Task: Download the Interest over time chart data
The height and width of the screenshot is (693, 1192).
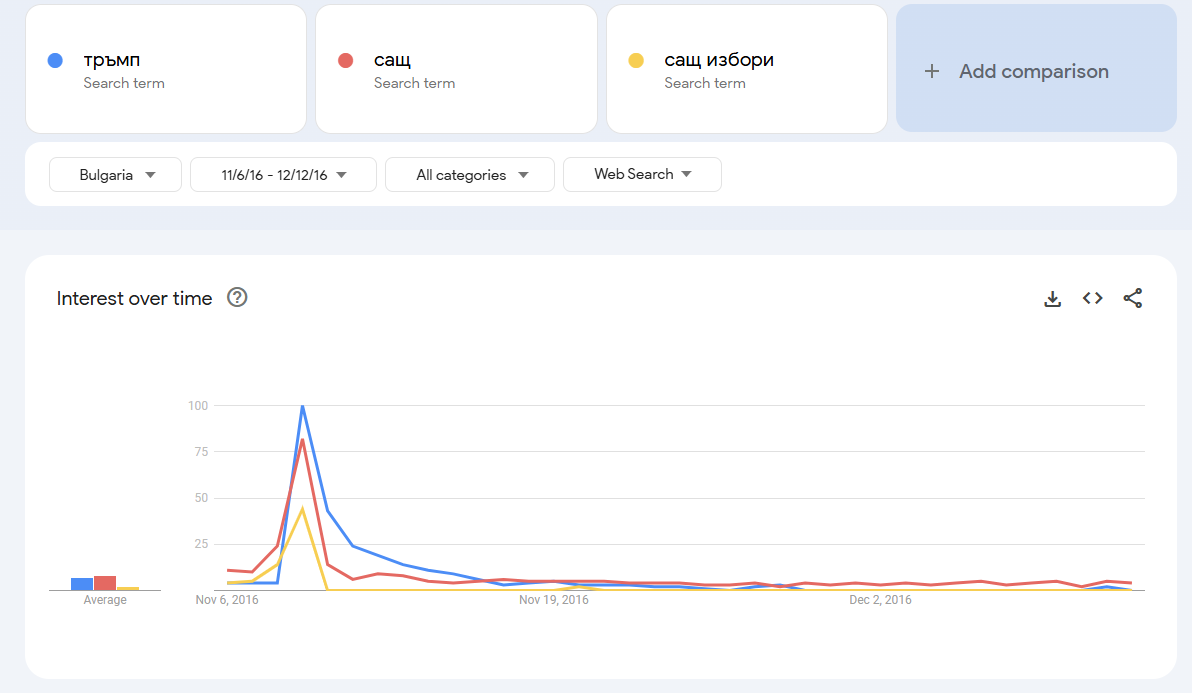Action: coord(1052,299)
